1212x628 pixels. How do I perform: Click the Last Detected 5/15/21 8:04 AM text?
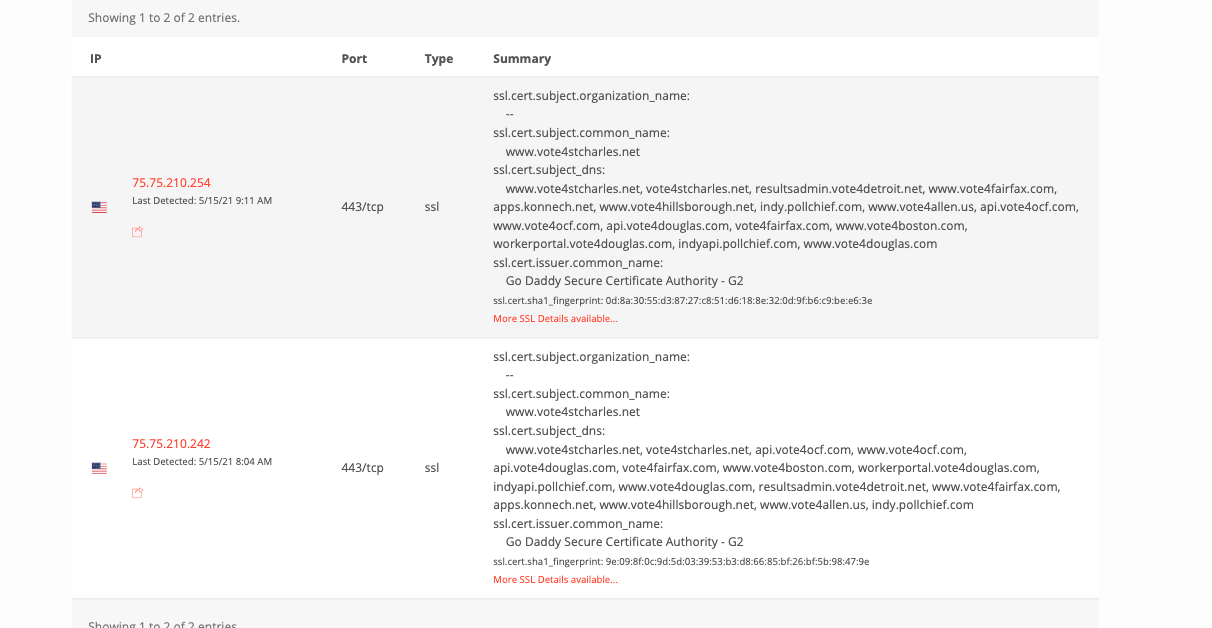[202, 462]
